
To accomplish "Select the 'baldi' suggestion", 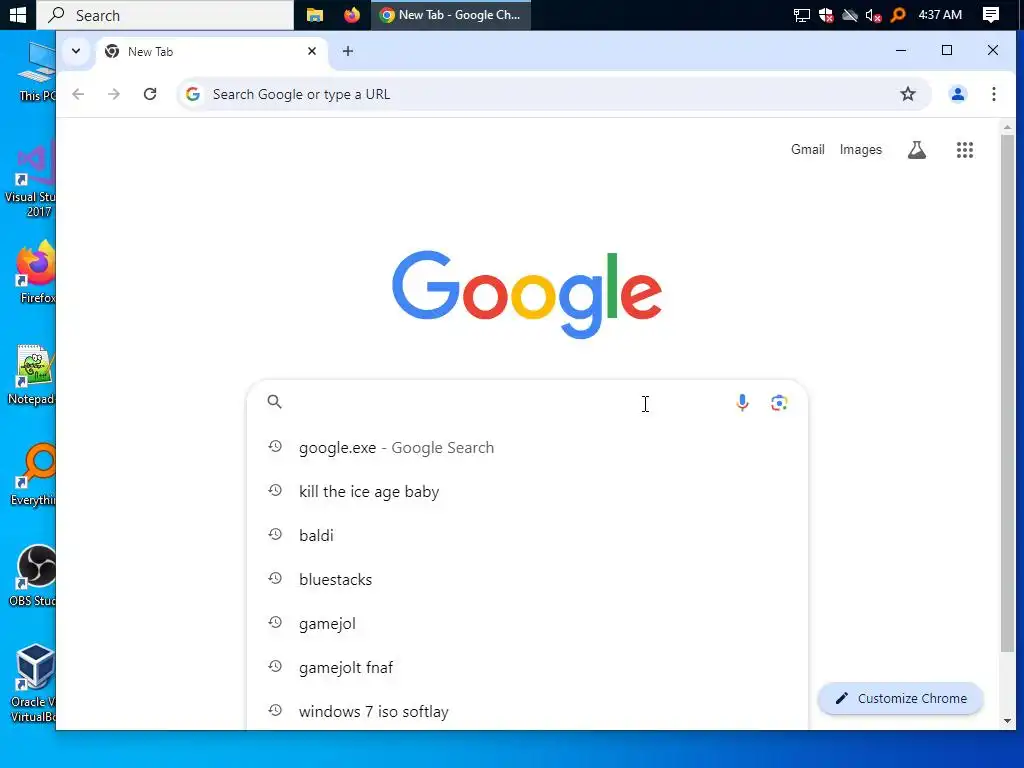I will click(x=527, y=536).
